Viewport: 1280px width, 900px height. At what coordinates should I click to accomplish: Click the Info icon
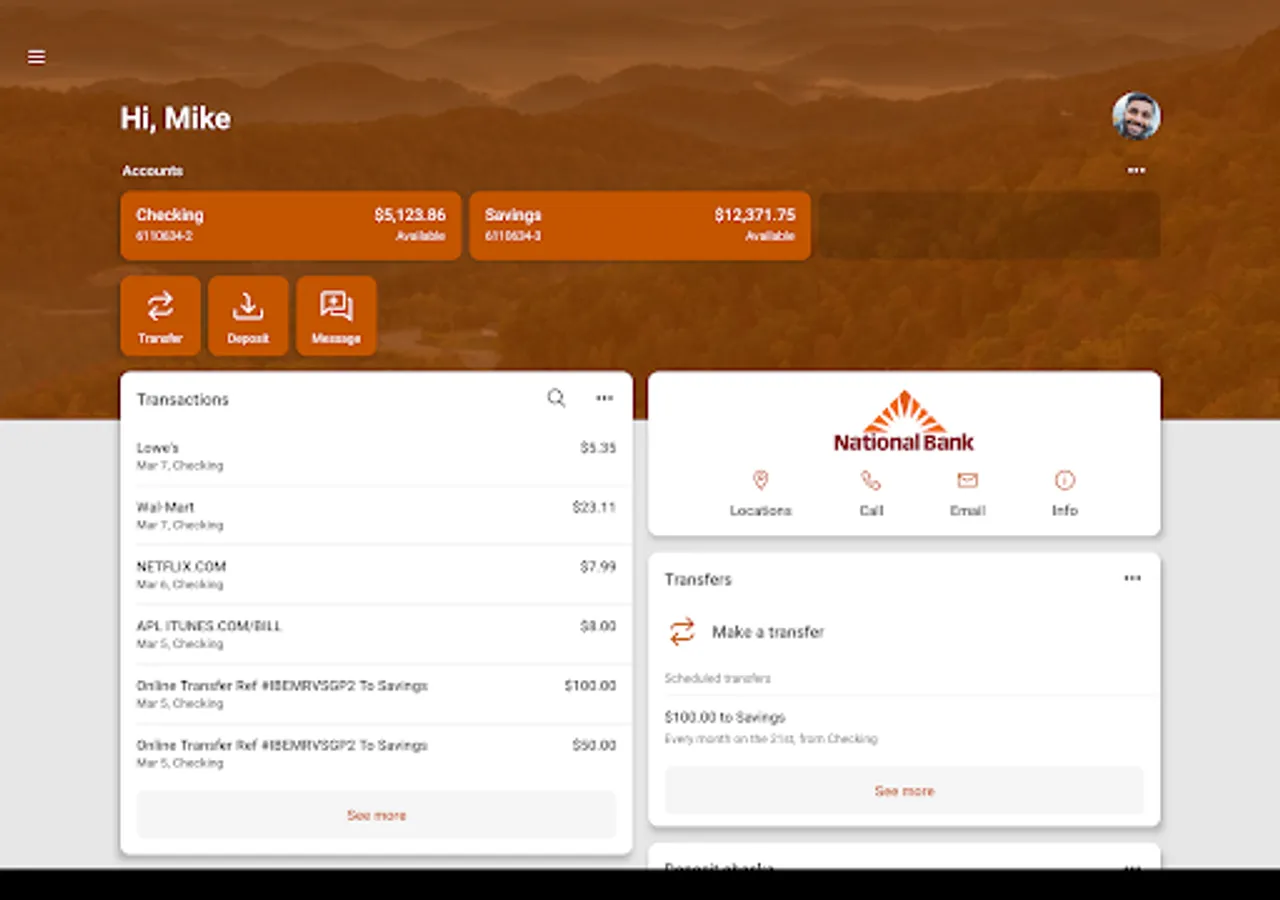(x=1064, y=481)
